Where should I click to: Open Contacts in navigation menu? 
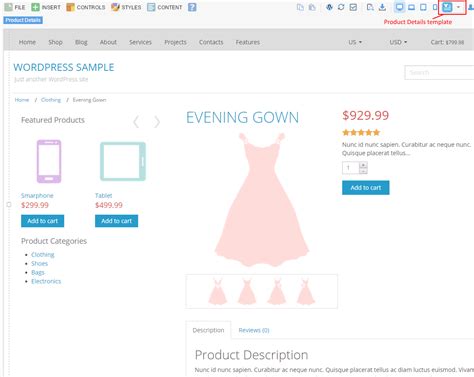[211, 42]
